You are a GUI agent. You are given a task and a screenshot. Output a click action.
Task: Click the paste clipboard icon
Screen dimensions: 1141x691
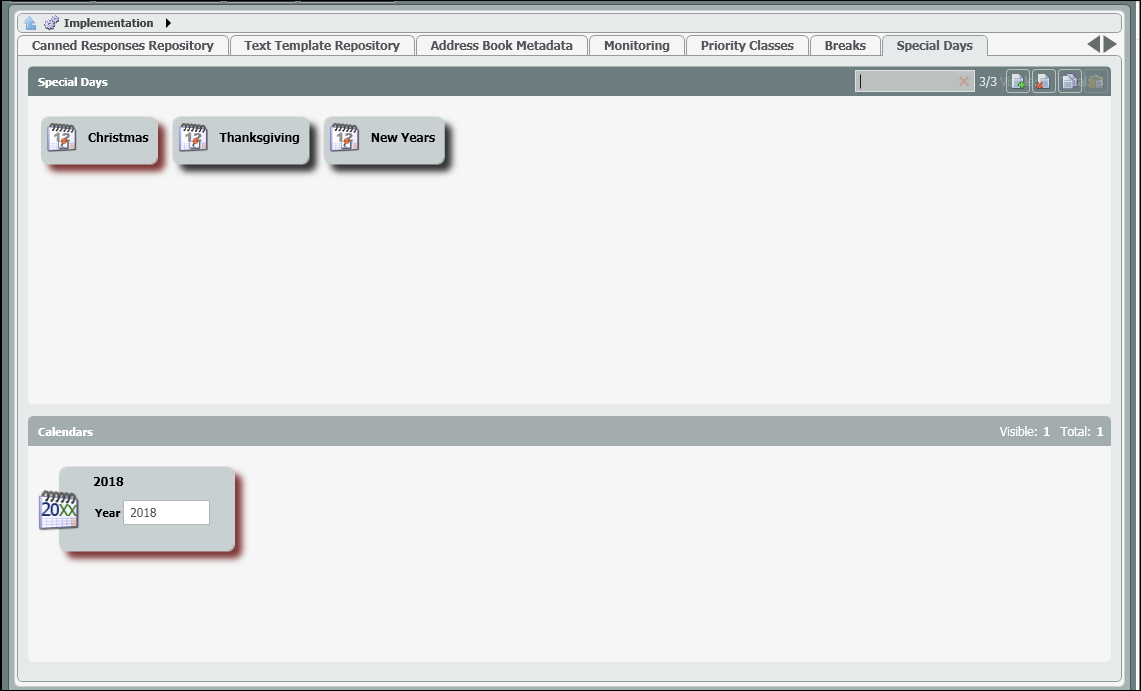coord(1096,82)
